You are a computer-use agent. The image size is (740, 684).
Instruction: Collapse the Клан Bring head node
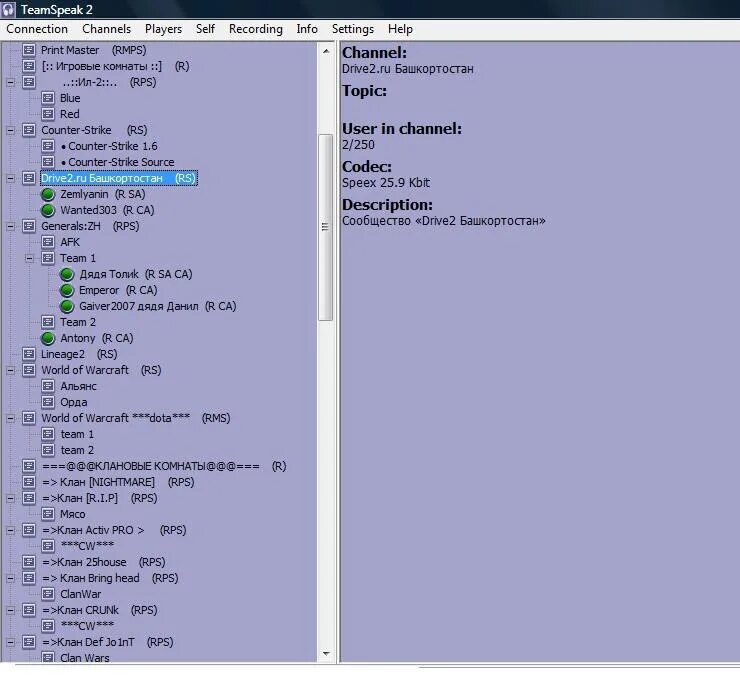click(x=10, y=579)
